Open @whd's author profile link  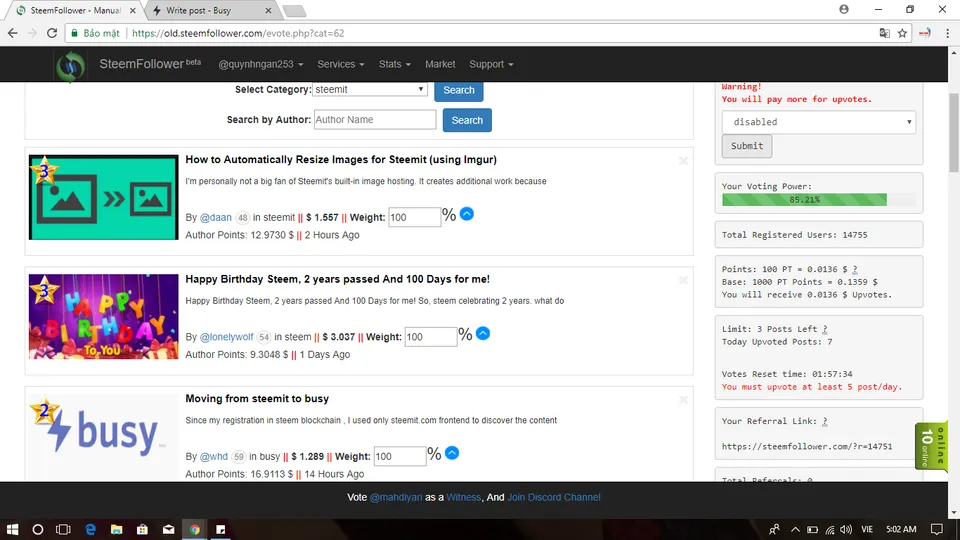click(x=214, y=456)
